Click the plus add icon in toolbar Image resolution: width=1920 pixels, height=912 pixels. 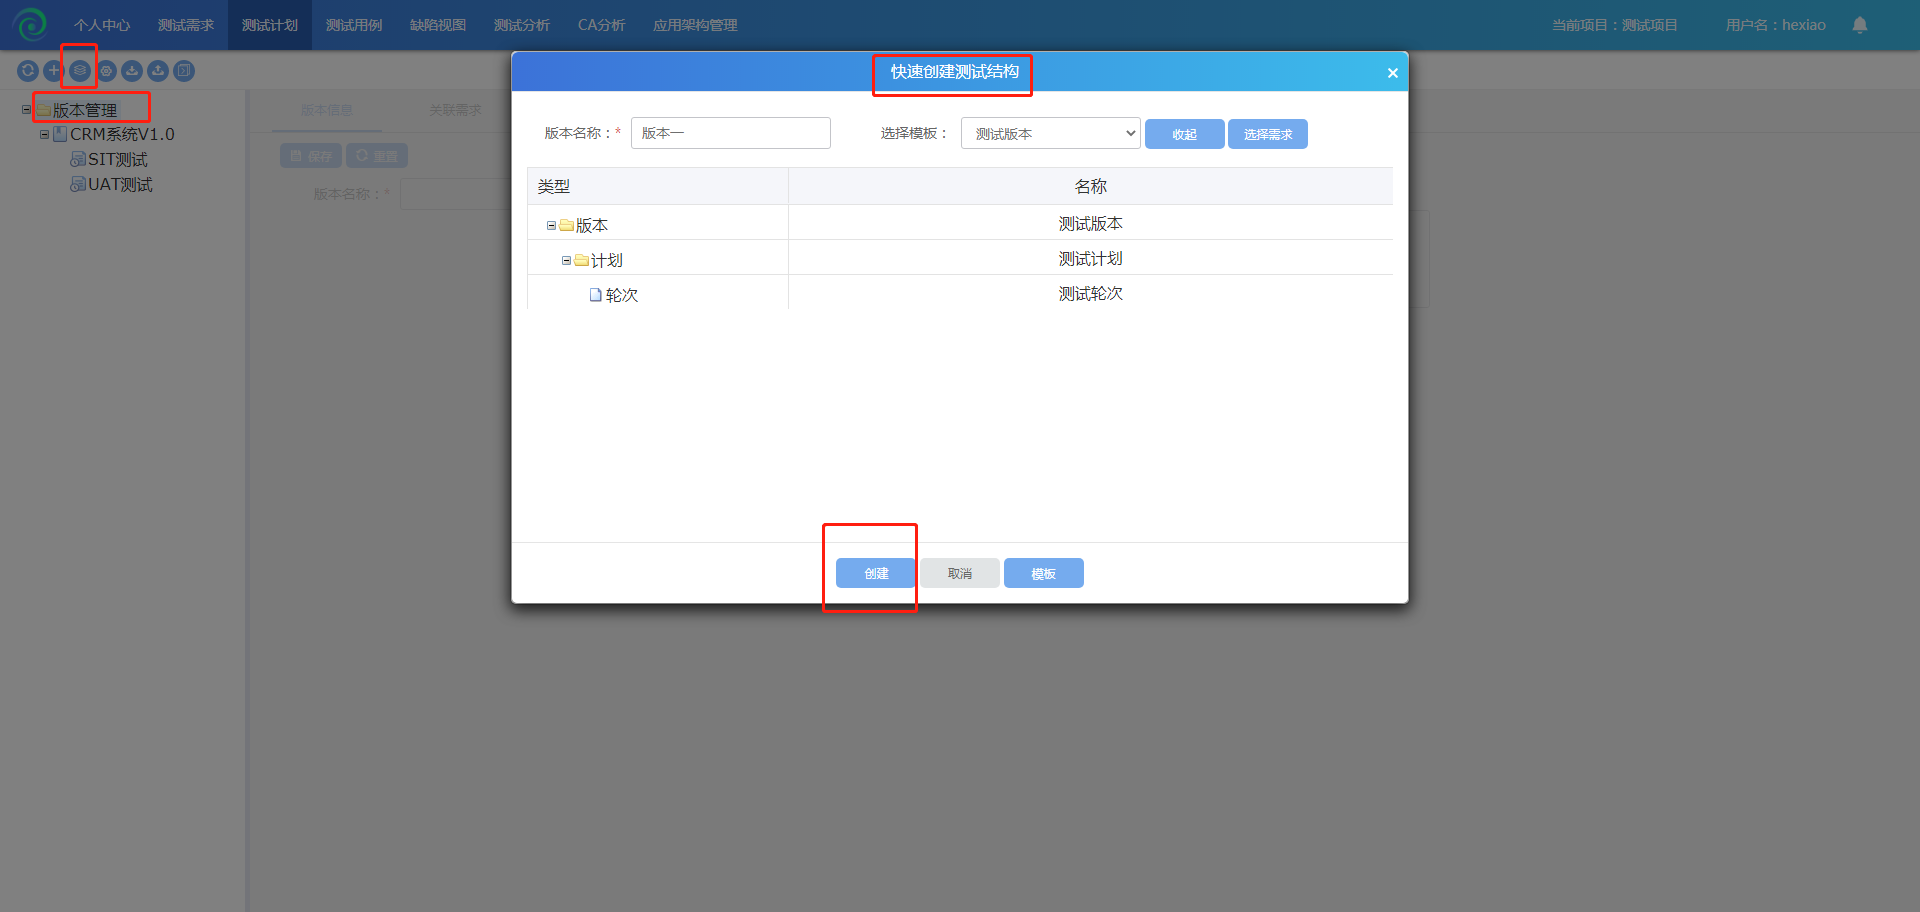tap(54, 71)
